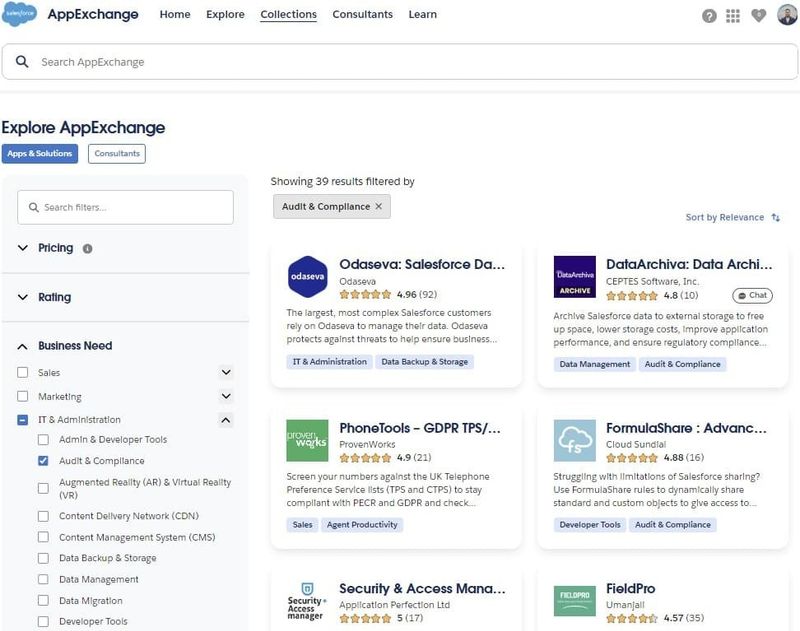
Task: Click the FormulaShare star rating
Action: [x=632, y=458]
